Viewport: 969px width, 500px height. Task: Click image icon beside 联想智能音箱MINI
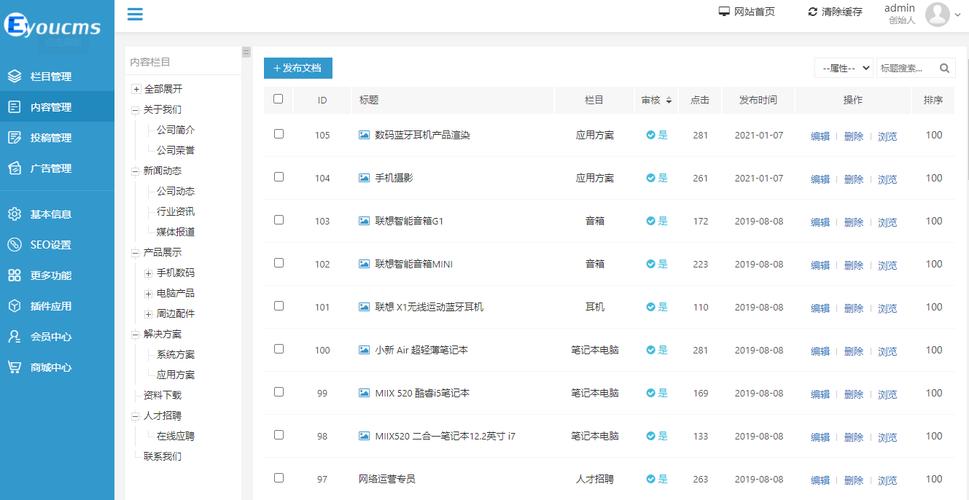click(365, 264)
